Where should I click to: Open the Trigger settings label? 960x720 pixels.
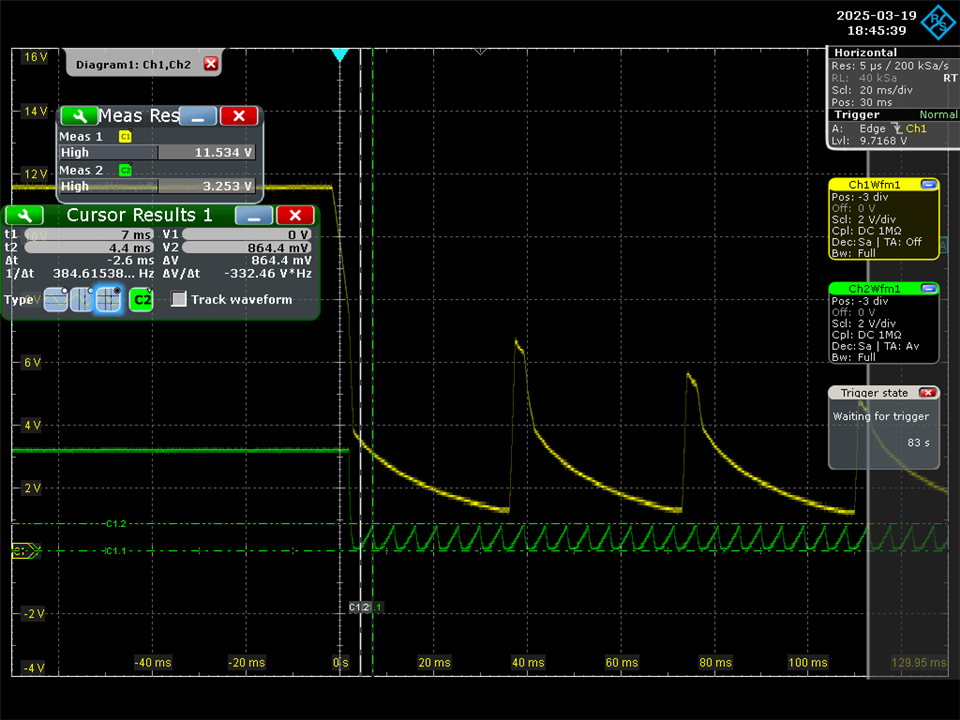pos(856,115)
